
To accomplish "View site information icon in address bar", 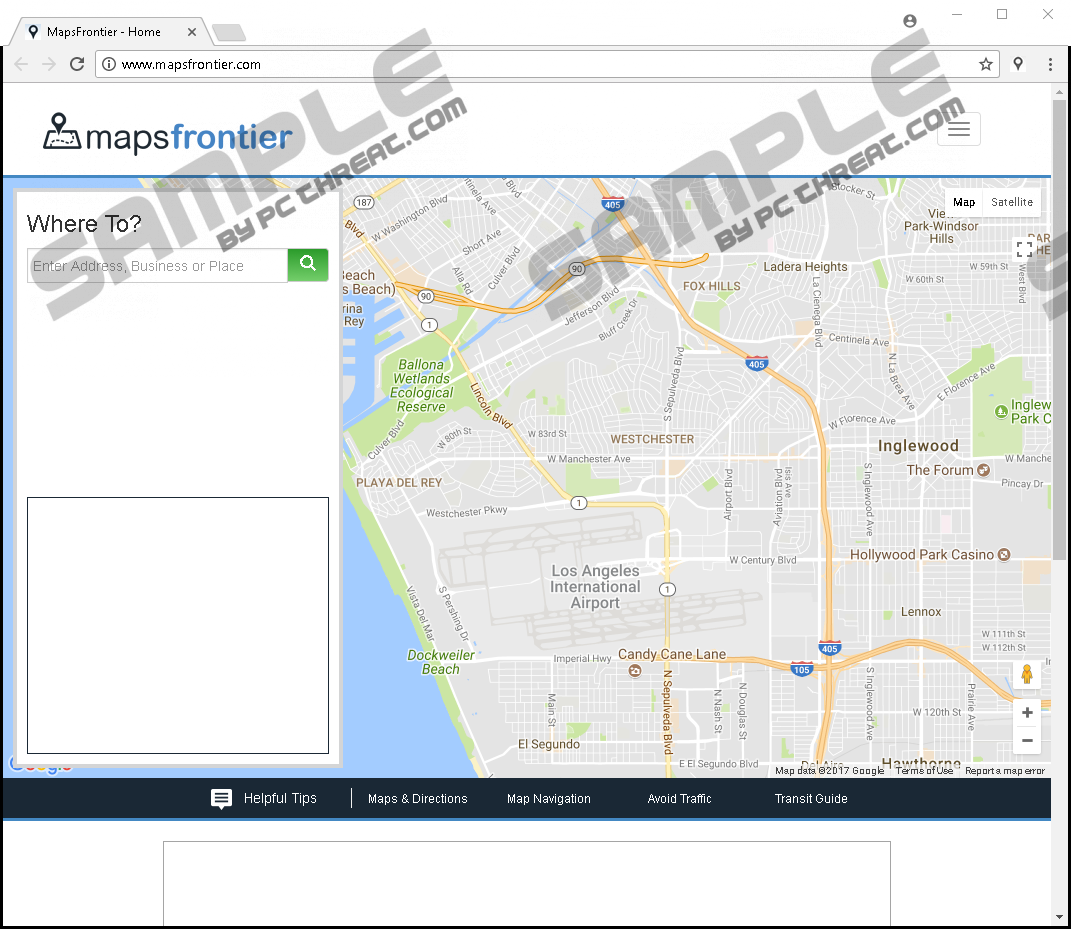I will 109,64.
